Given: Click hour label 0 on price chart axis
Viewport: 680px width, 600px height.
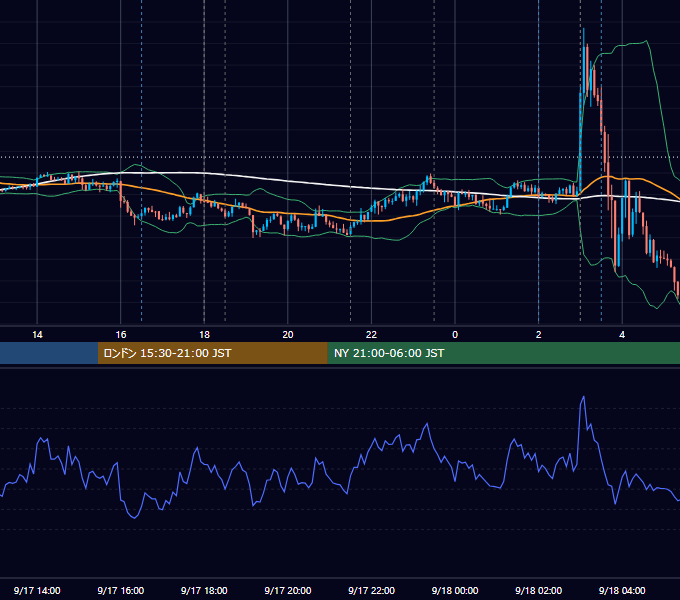Looking at the screenshot, I should 455,335.
